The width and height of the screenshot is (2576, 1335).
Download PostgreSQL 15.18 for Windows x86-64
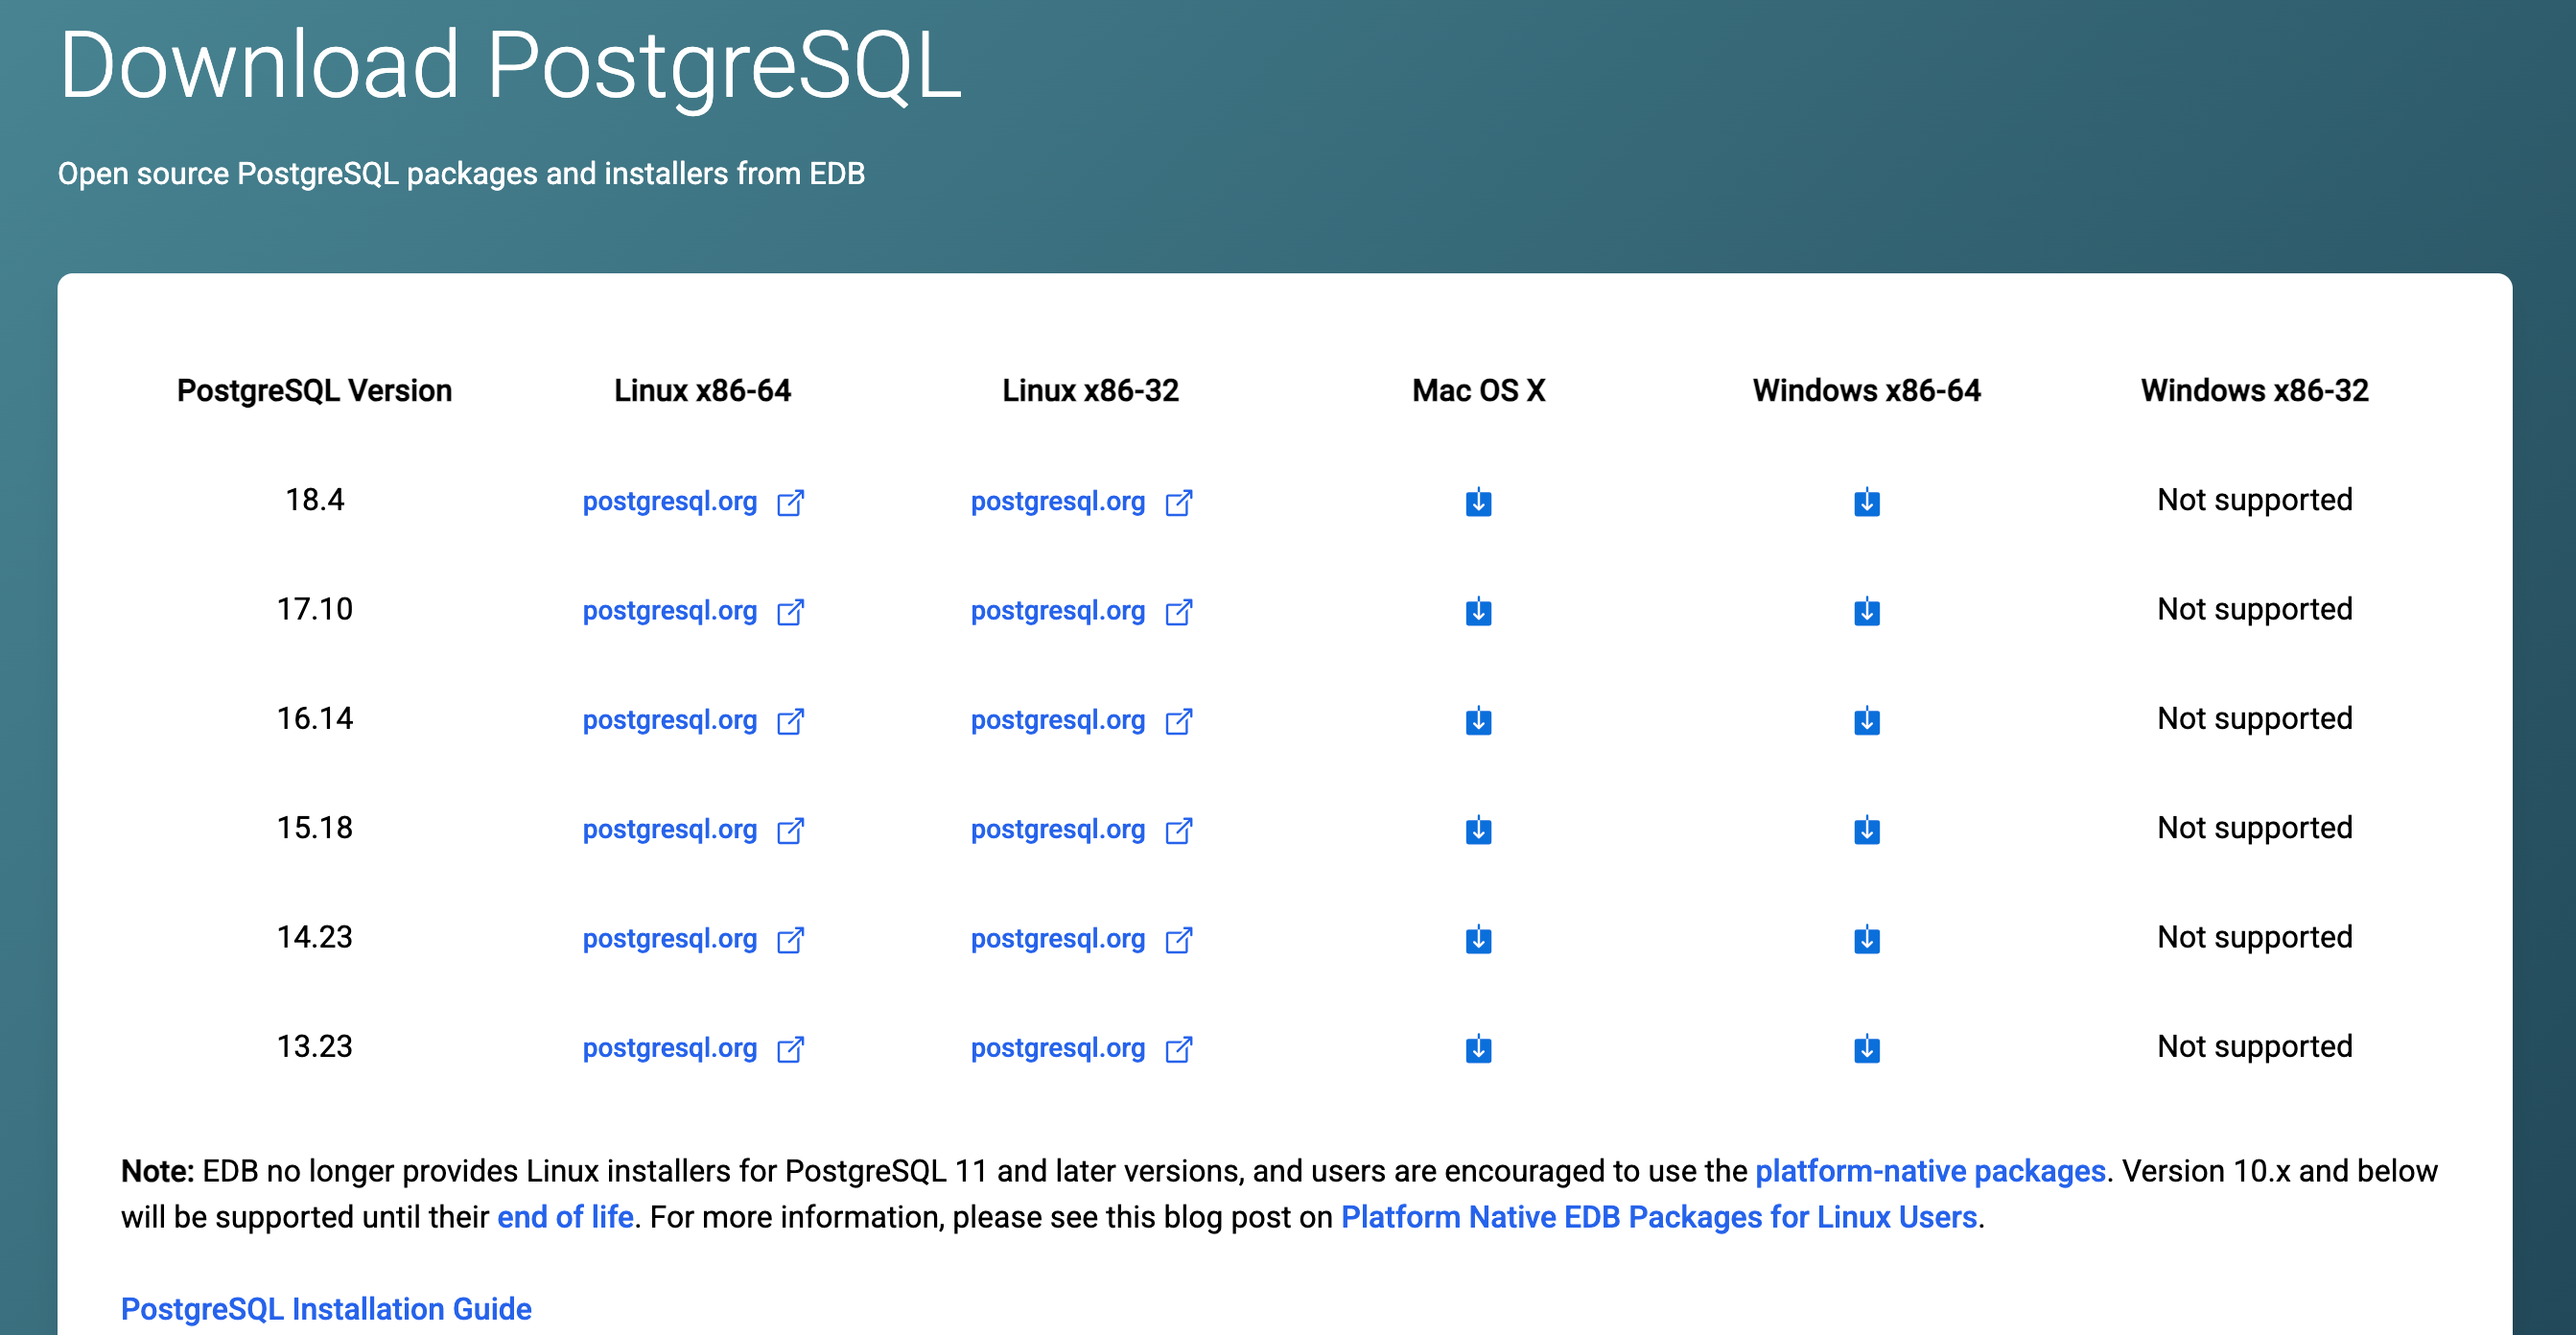(x=1866, y=829)
